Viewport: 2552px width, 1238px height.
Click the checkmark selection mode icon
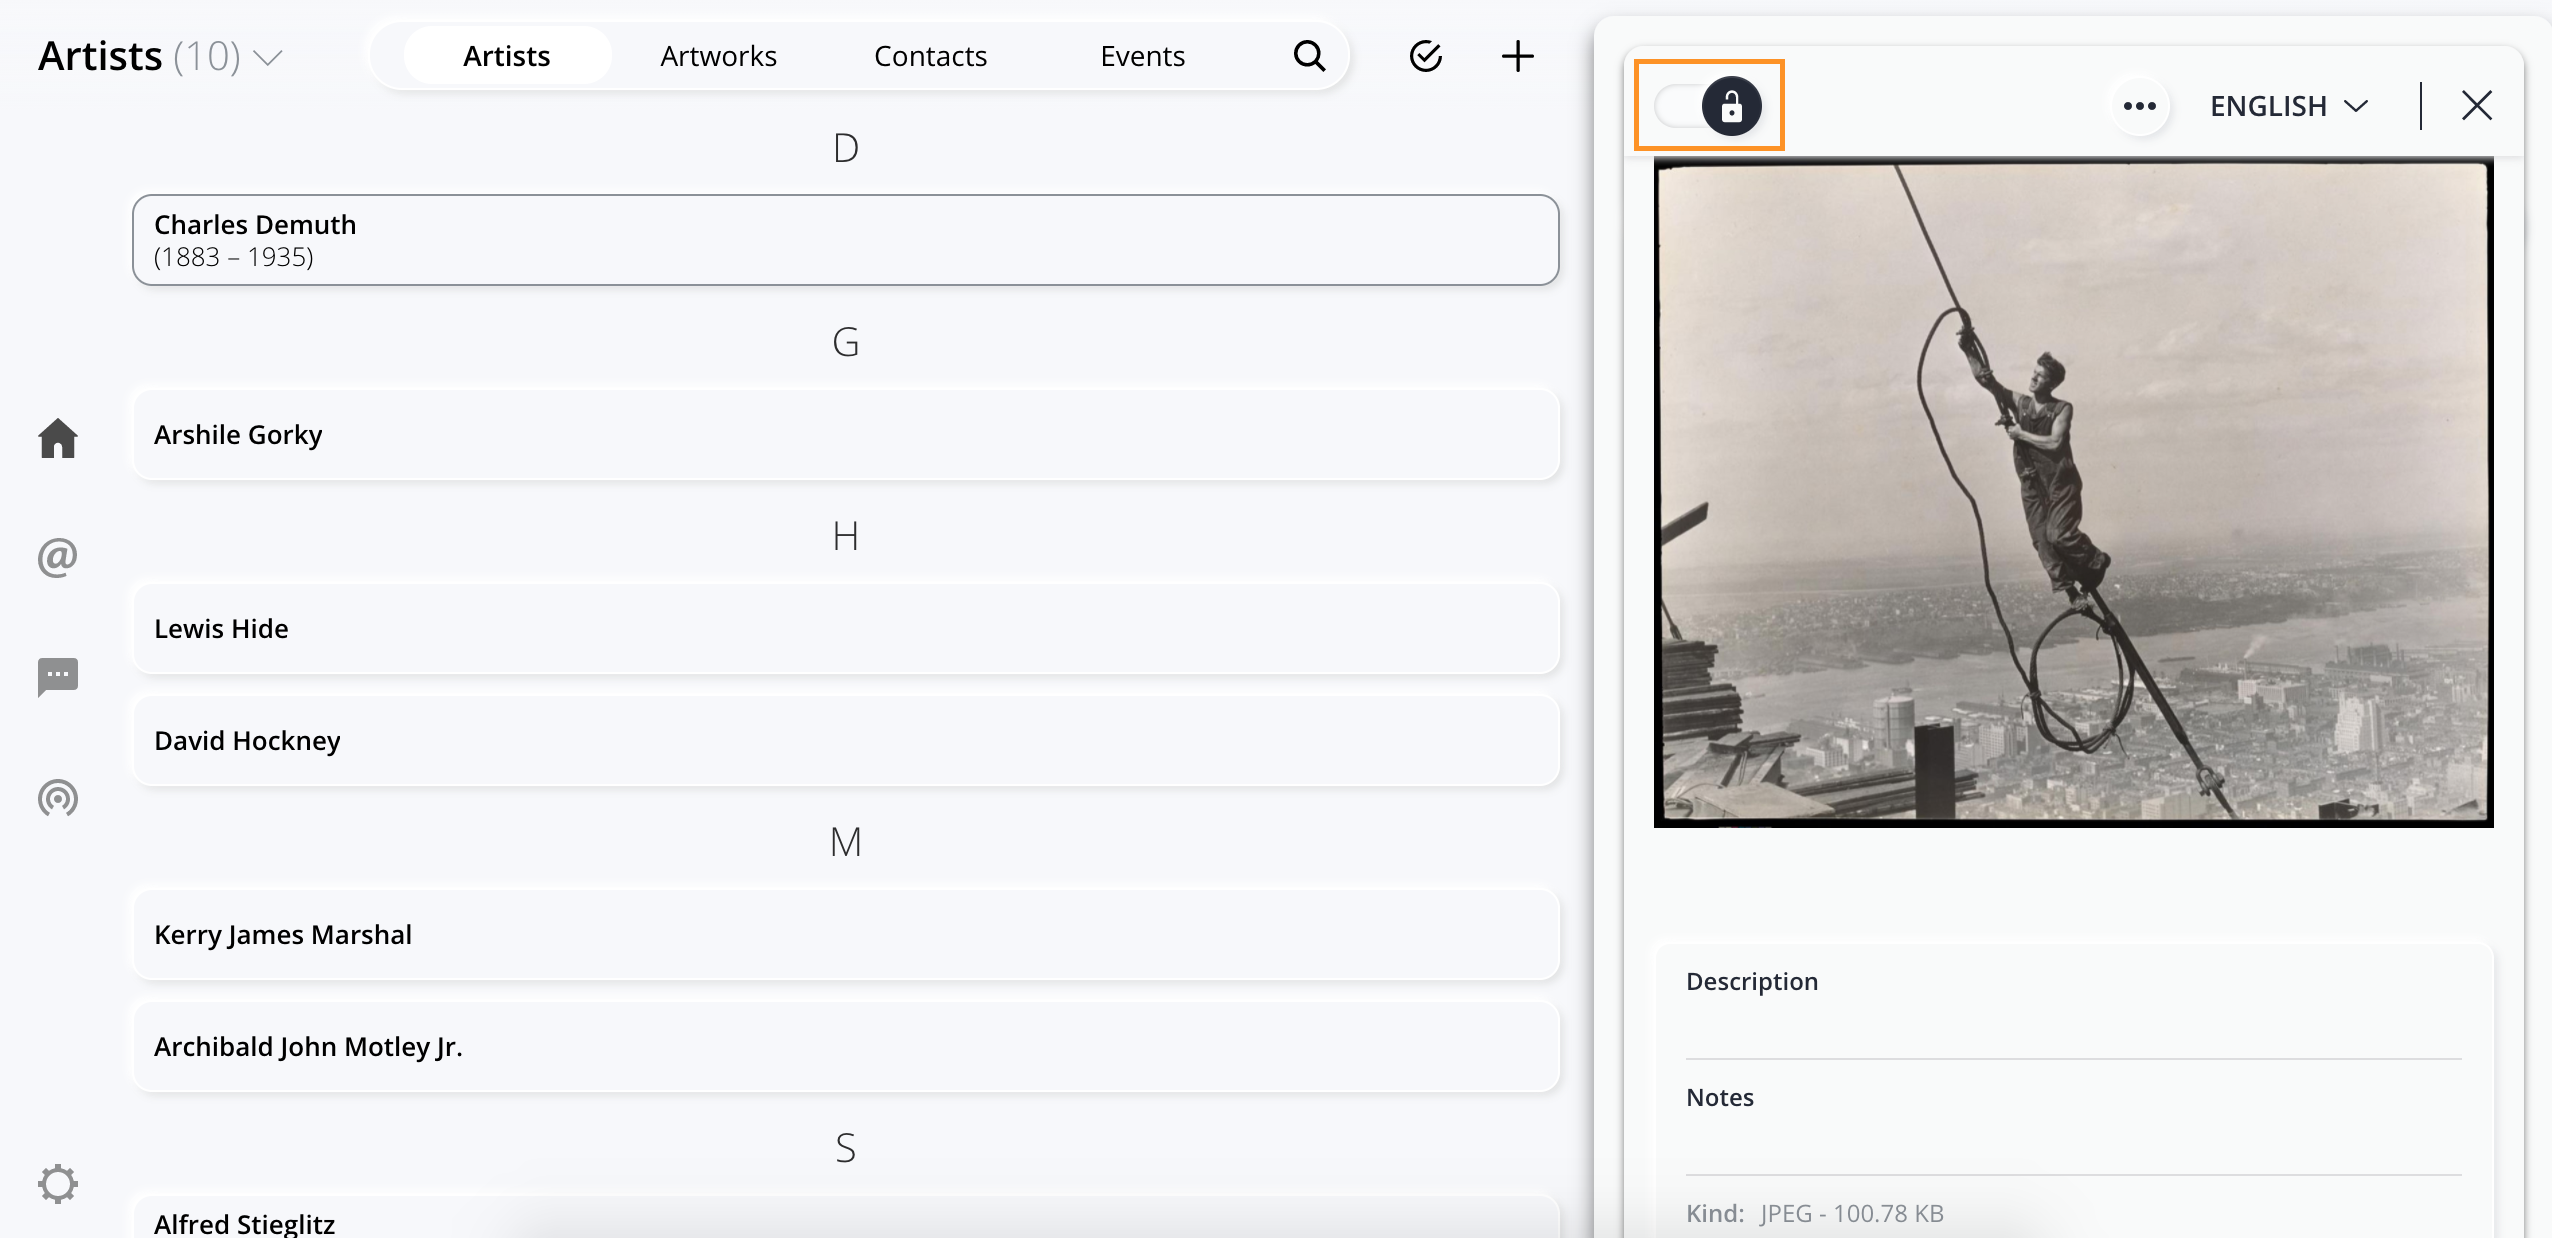[1426, 56]
